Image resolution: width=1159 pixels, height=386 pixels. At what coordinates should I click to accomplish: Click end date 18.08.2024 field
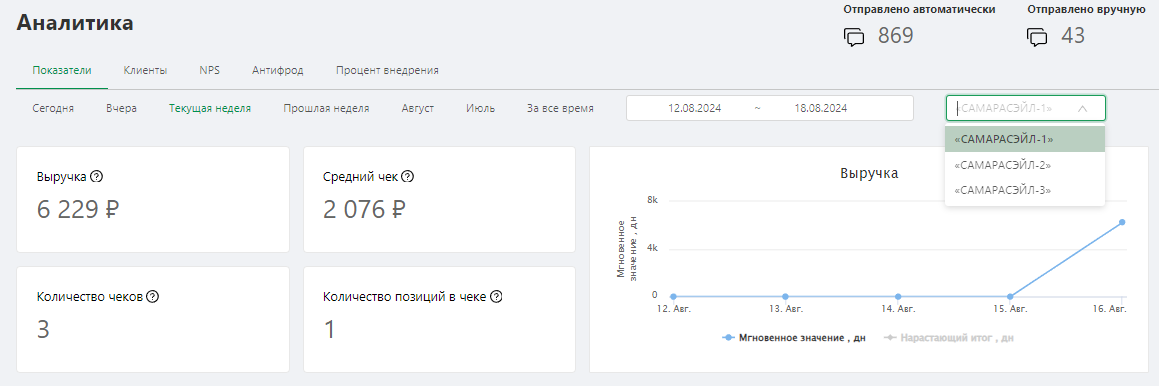tap(820, 108)
